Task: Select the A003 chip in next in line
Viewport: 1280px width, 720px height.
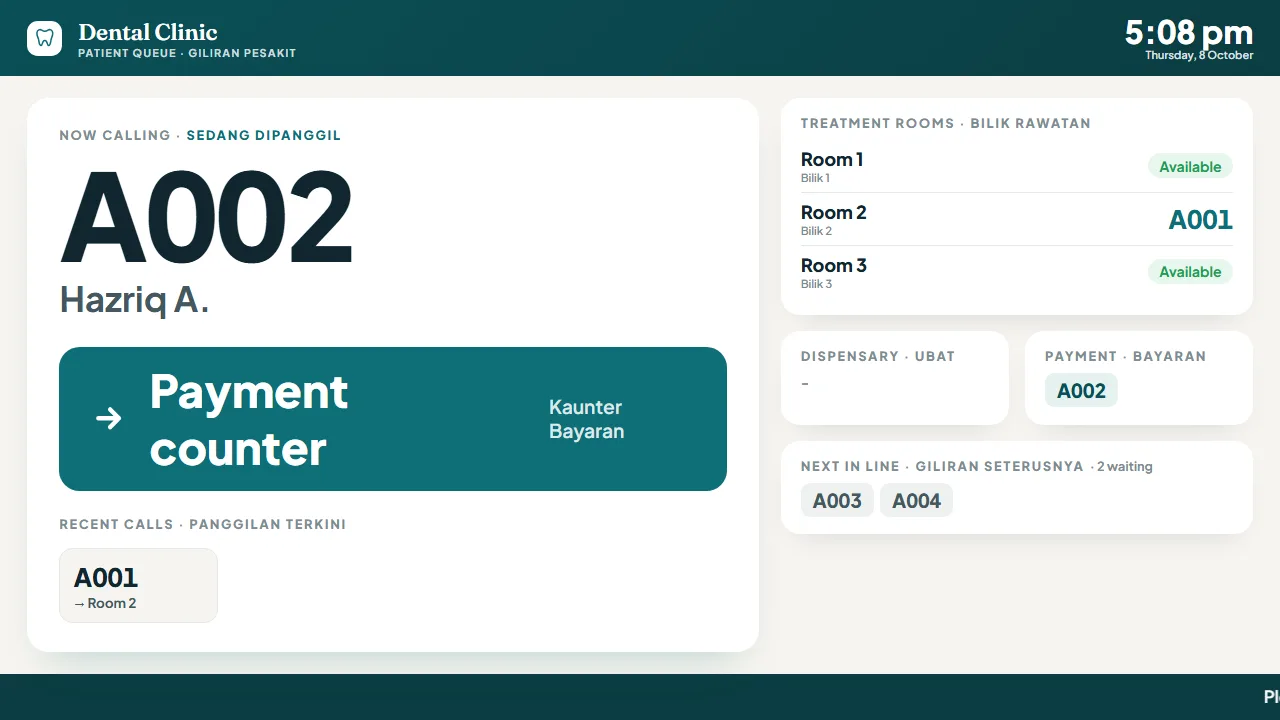Action: tap(837, 501)
